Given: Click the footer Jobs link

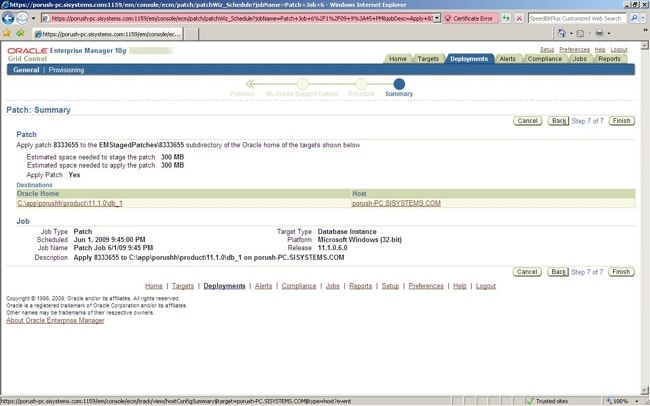Looking at the screenshot, I should 332,286.
